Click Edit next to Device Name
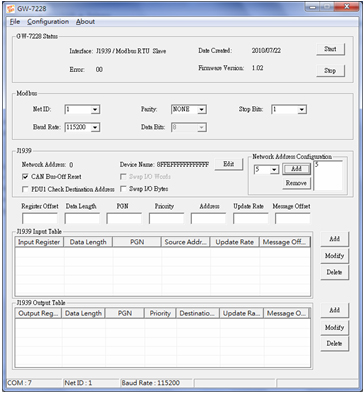Screen dimensions: 363x394 [229, 164]
